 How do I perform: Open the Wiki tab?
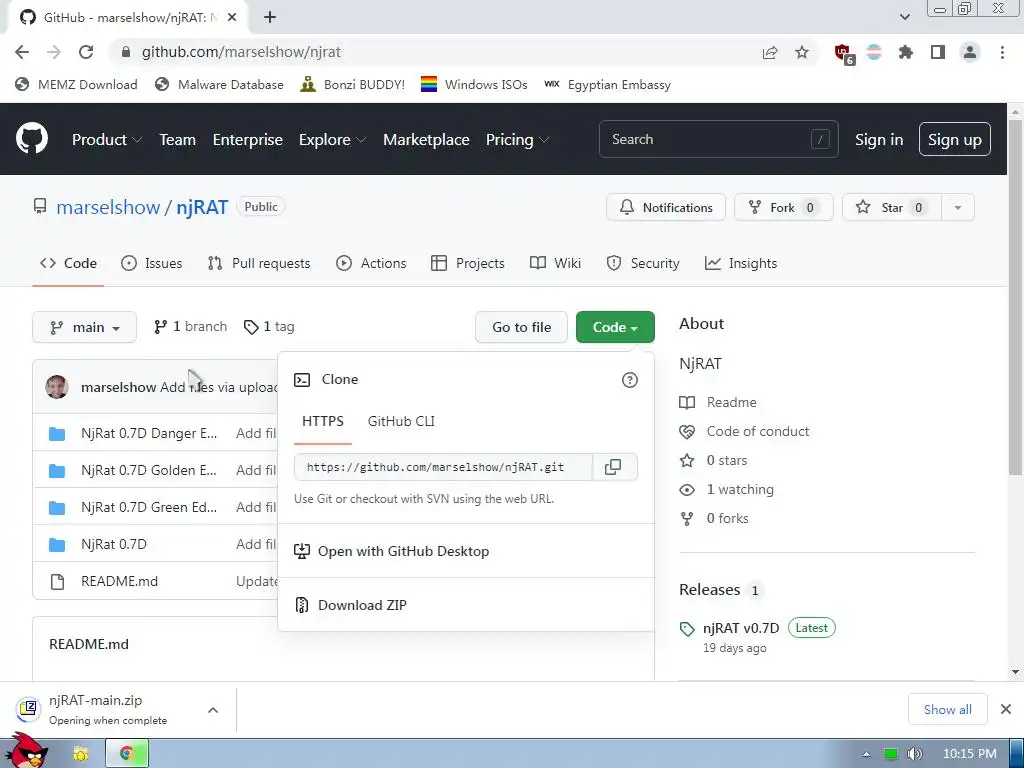pyautogui.click(x=555, y=263)
